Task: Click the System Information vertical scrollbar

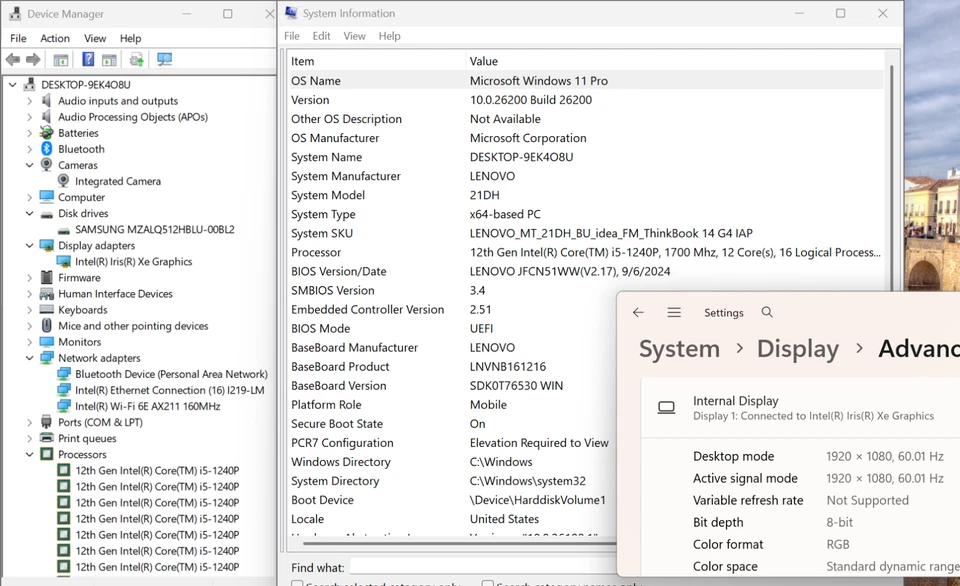Action: pyautogui.click(x=891, y=178)
